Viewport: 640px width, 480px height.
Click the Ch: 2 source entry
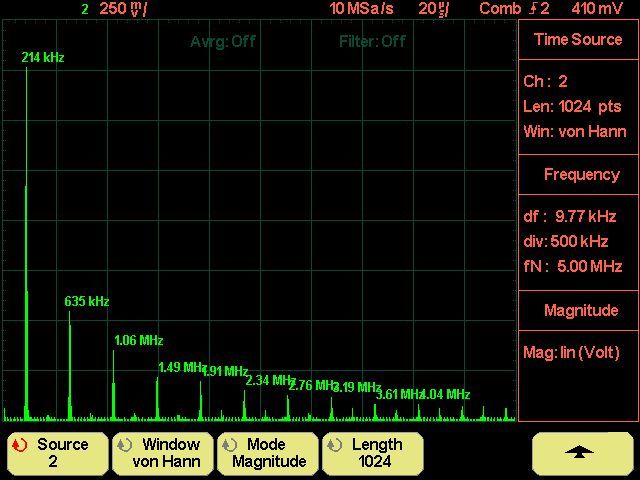(x=545, y=82)
